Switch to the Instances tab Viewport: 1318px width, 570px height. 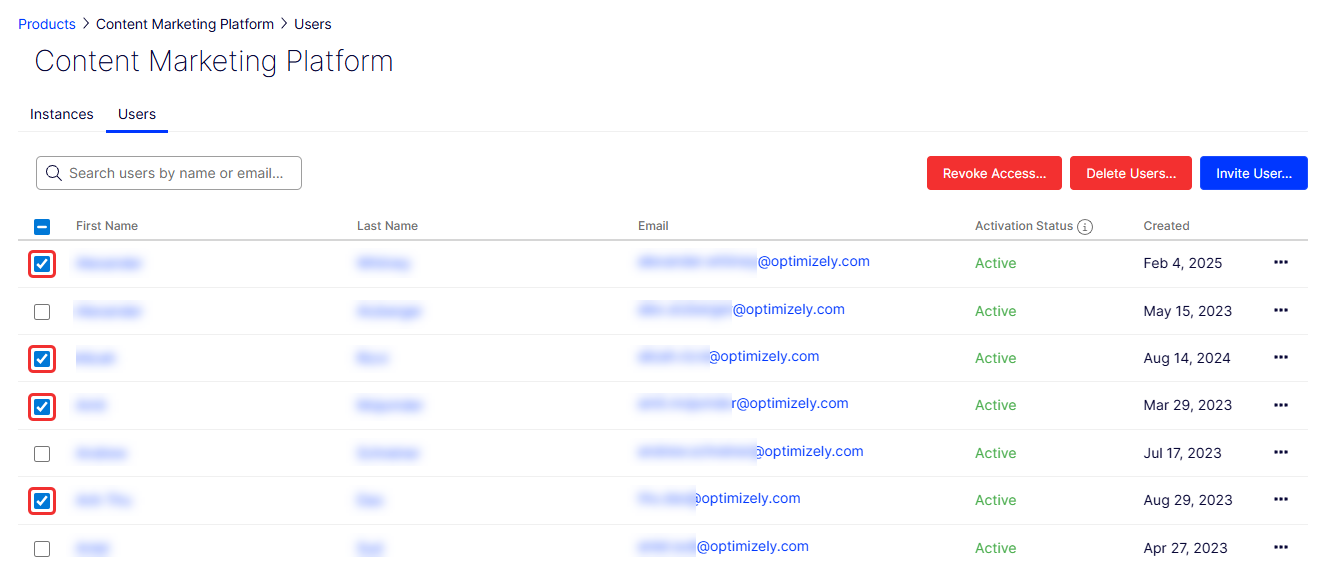pos(62,114)
